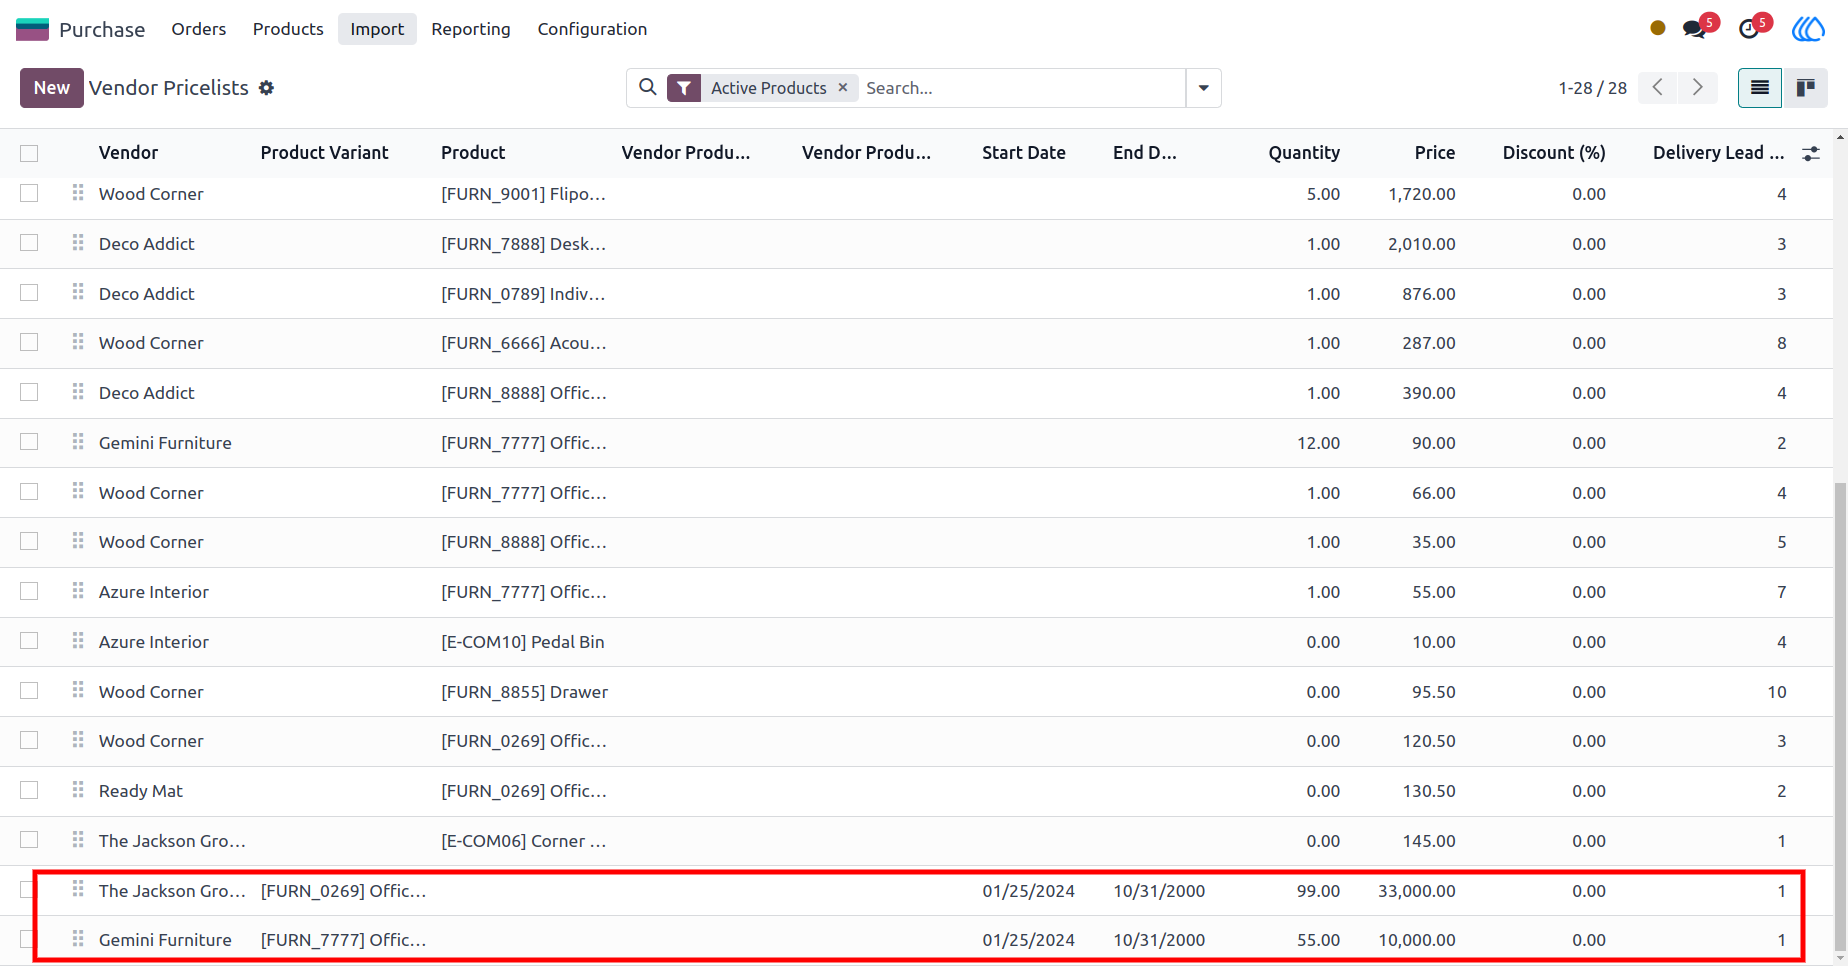Tick the select-all checkbox in the table header
Viewport: 1848px width, 966px height.
click(29, 153)
